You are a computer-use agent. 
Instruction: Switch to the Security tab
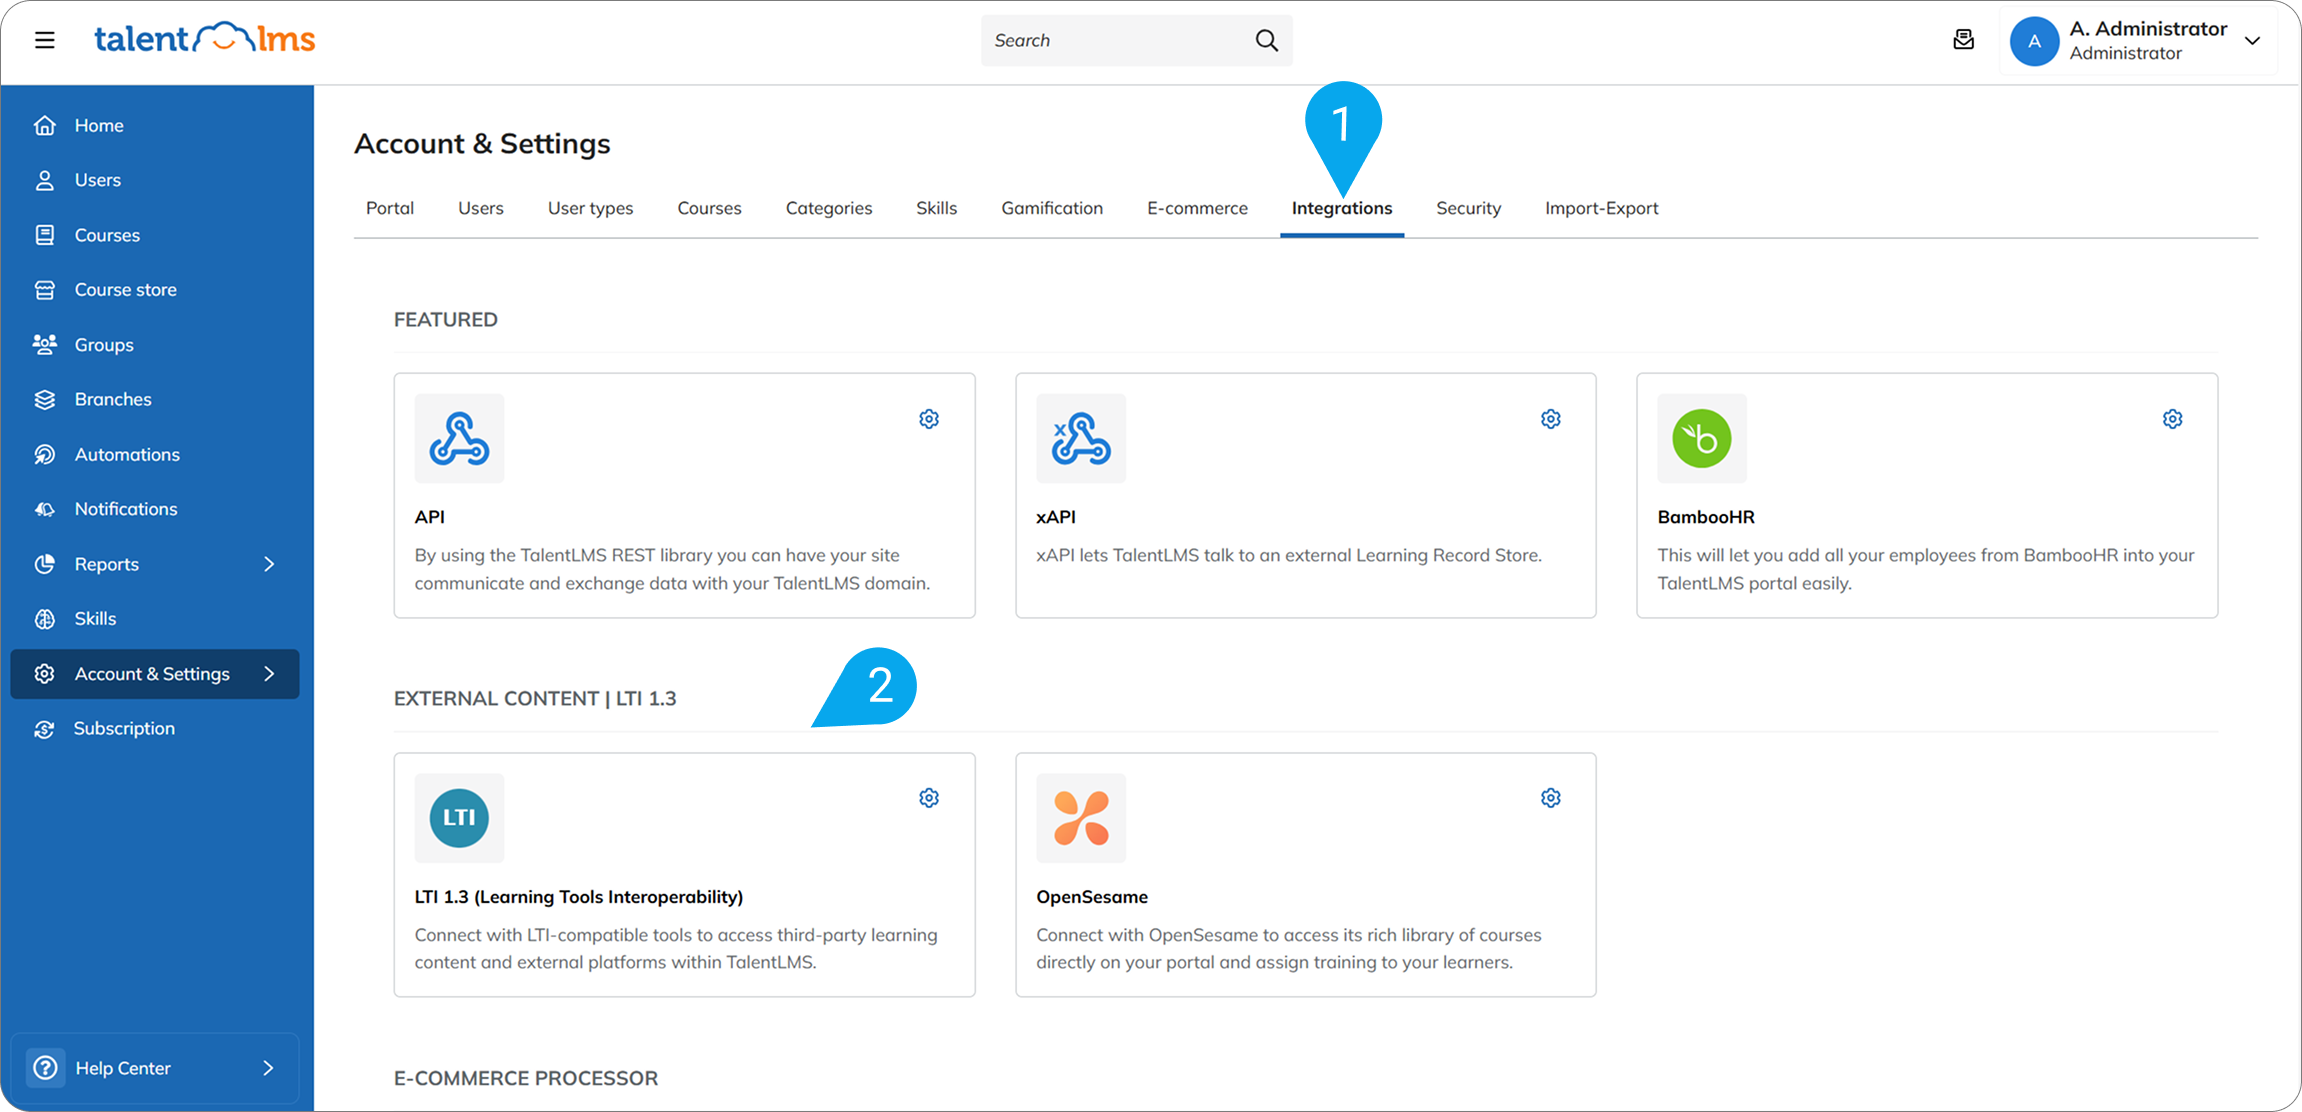[1468, 208]
